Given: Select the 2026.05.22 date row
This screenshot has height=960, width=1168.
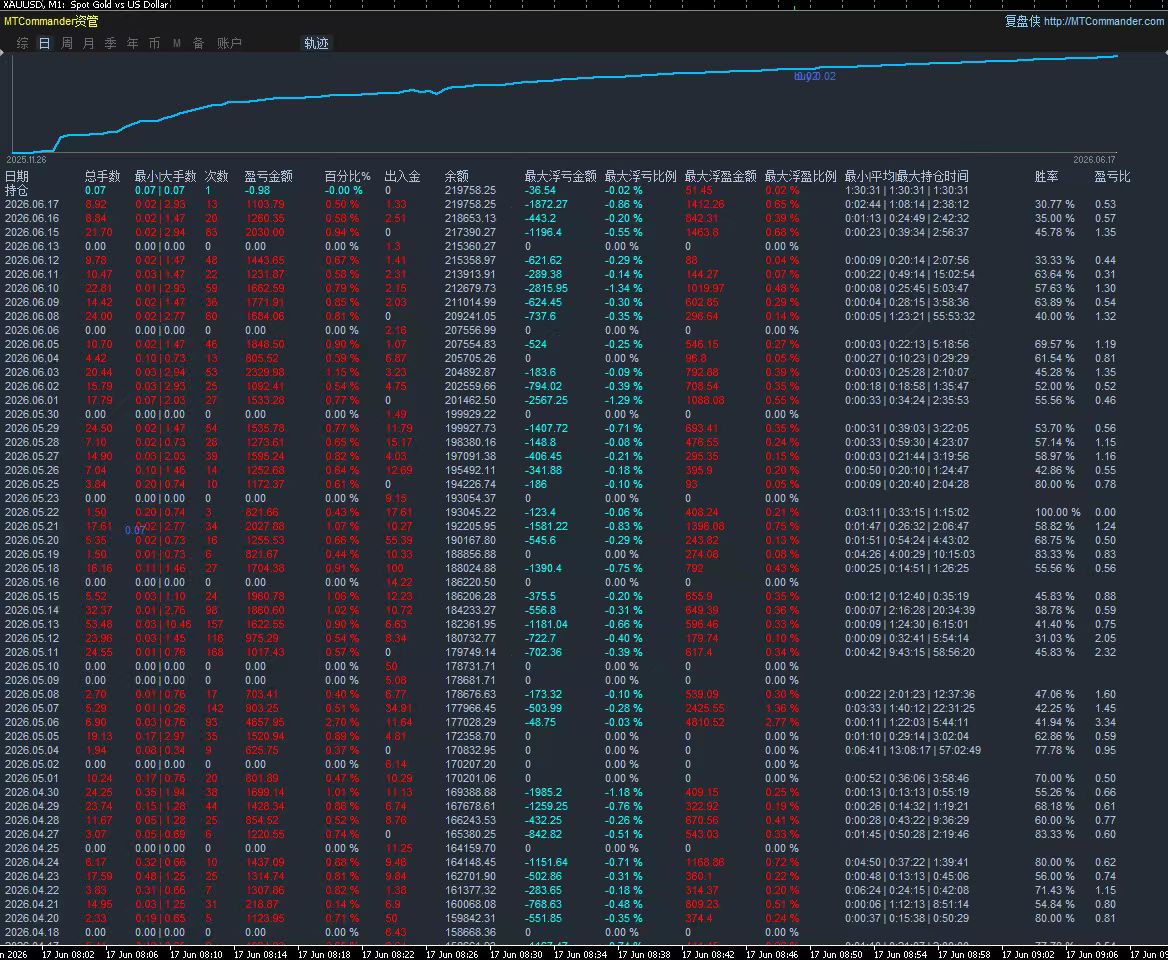Looking at the screenshot, I should tap(32, 512).
